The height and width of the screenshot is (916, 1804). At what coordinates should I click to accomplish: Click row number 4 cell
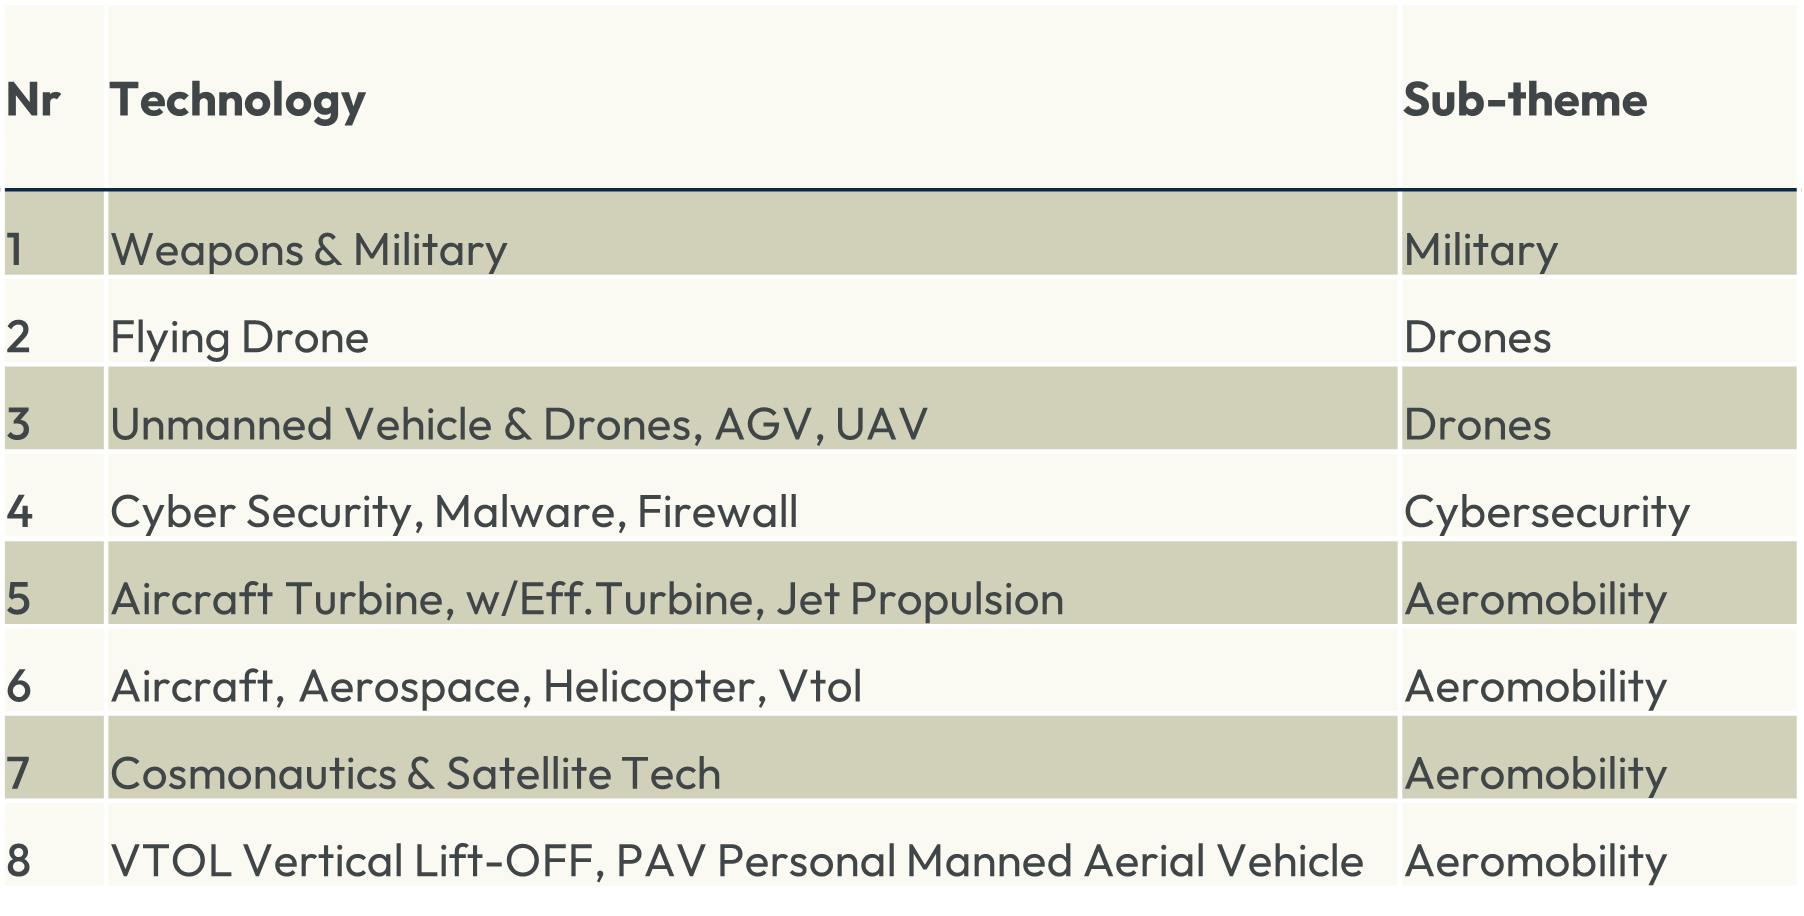point(19,512)
